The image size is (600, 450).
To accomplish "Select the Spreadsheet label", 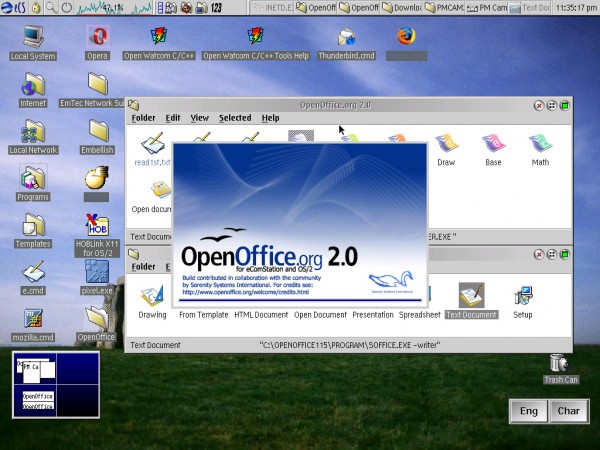I will [420, 315].
